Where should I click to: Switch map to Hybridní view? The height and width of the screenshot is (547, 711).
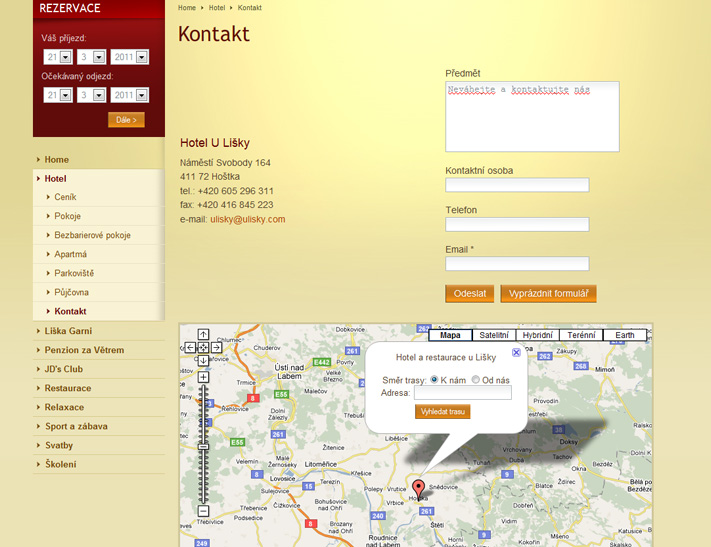coord(537,335)
